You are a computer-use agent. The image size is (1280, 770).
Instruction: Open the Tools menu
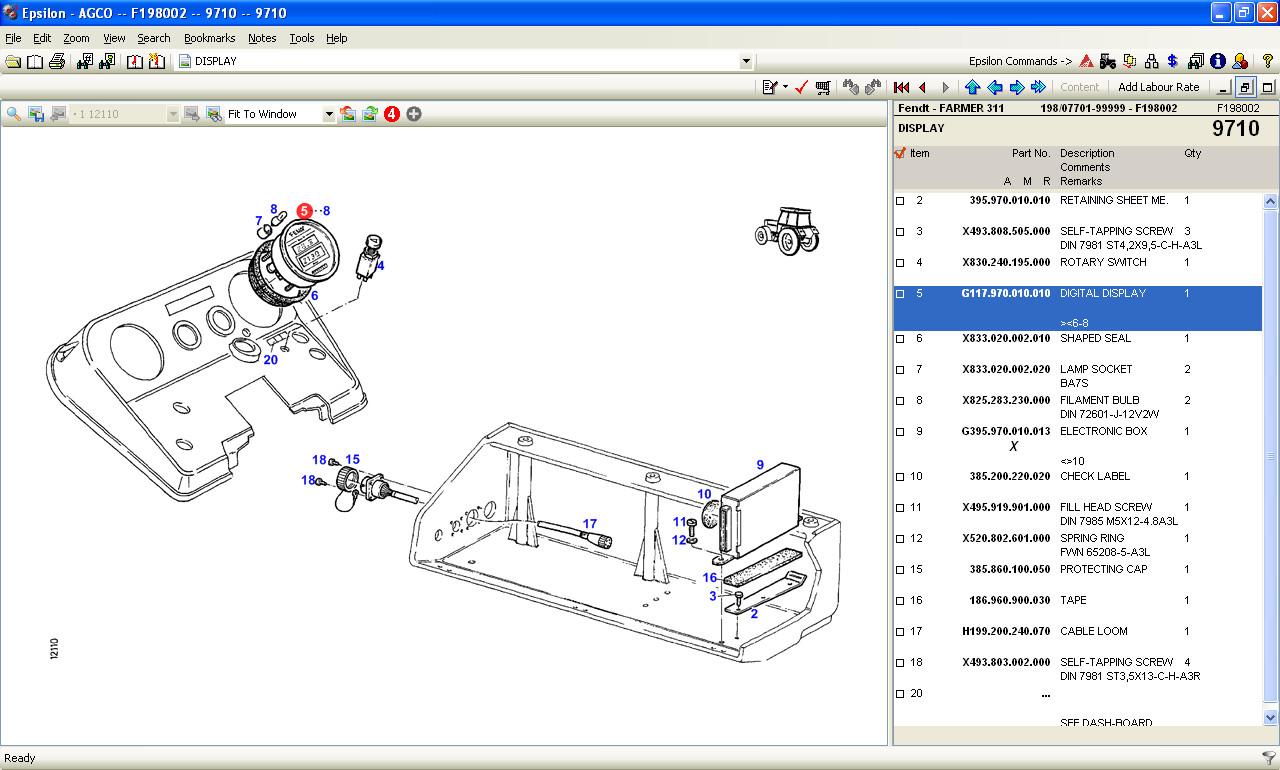coord(301,38)
